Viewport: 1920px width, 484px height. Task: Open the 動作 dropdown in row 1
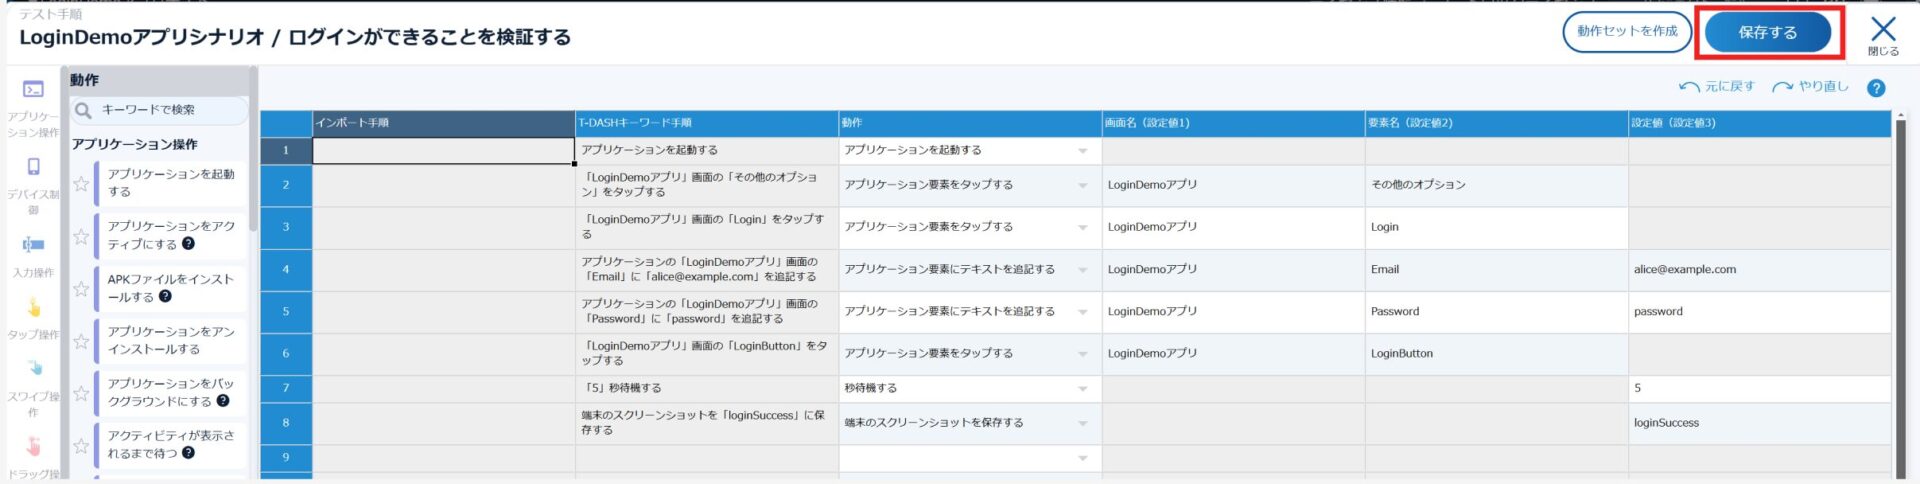click(x=1082, y=151)
